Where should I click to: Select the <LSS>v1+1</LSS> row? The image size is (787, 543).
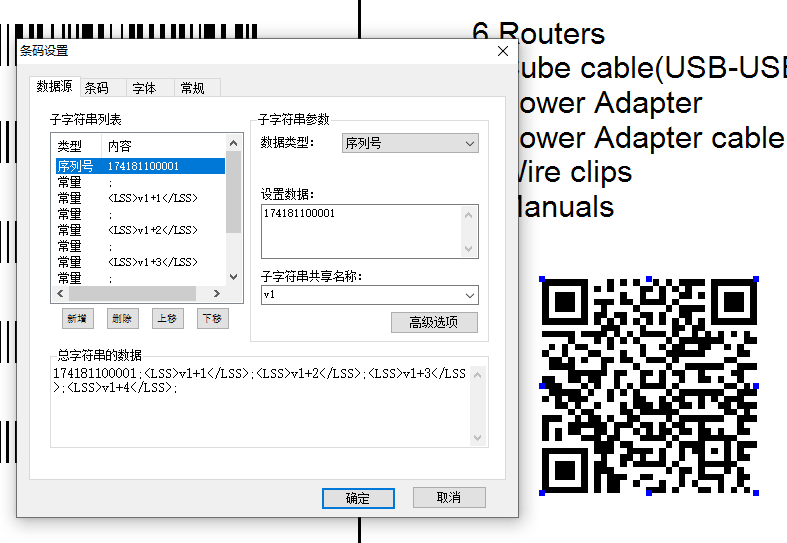click(x=140, y=198)
